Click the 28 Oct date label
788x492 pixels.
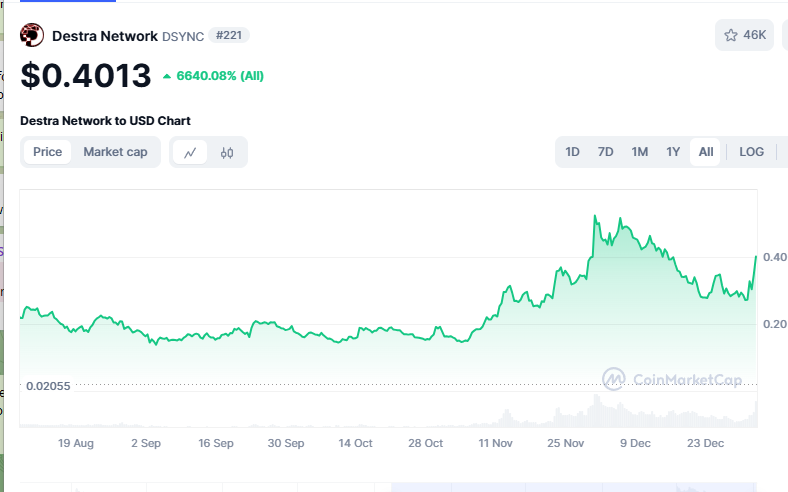click(x=426, y=443)
